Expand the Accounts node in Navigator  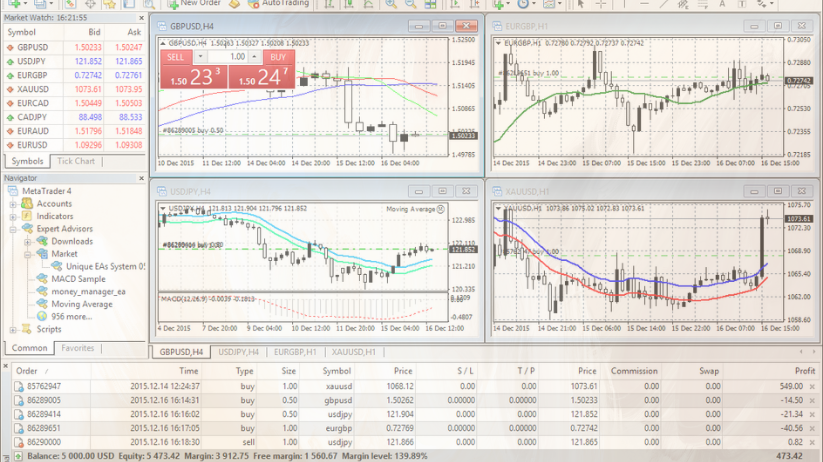[13, 204]
